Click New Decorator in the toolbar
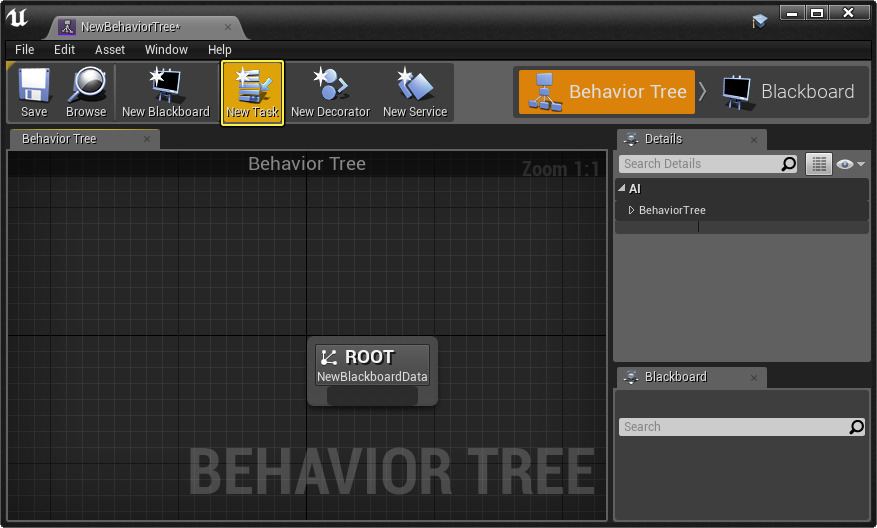Viewport: 877px width, 528px height. pyautogui.click(x=330, y=93)
